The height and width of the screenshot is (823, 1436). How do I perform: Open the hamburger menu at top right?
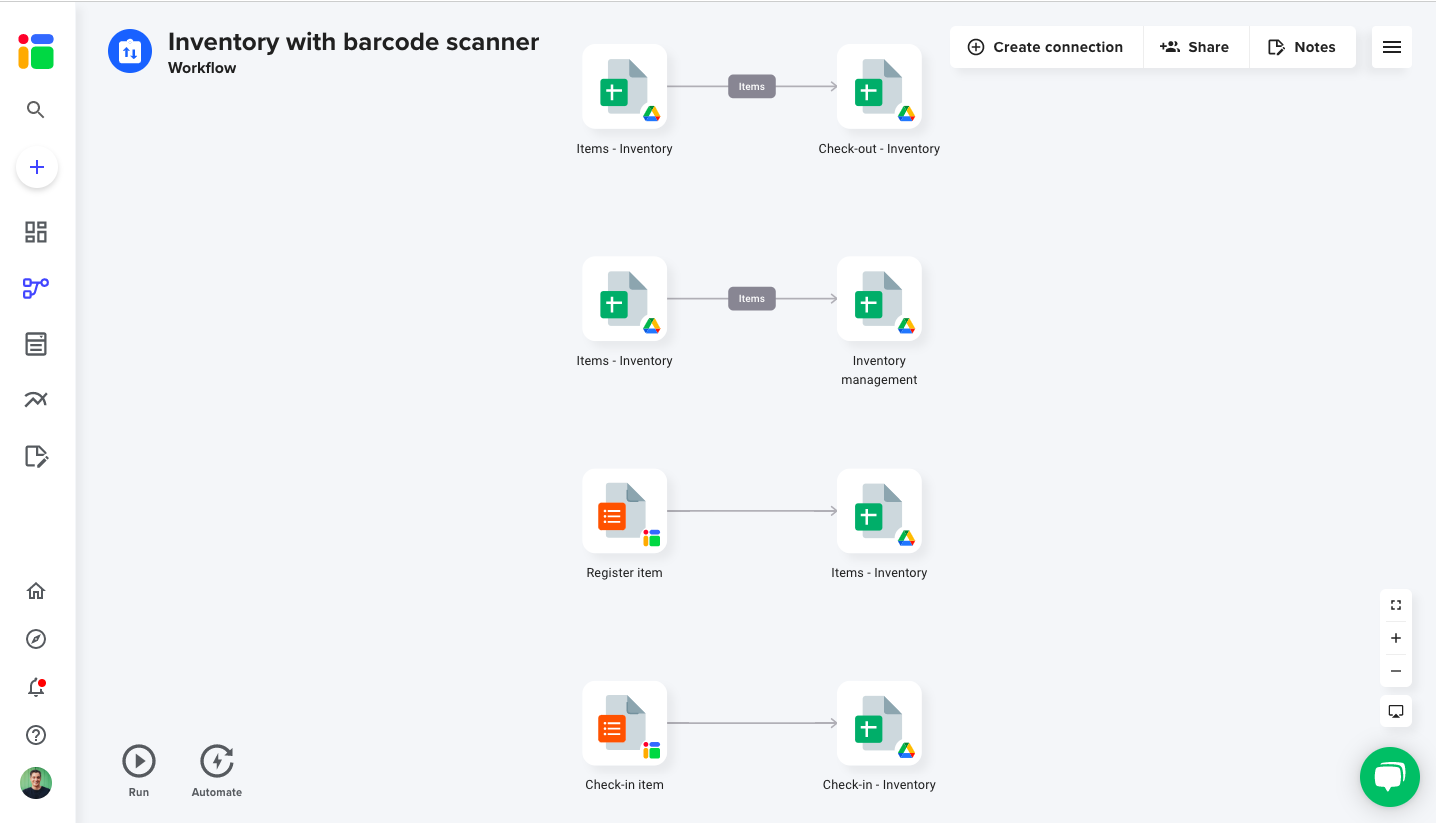click(x=1391, y=47)
